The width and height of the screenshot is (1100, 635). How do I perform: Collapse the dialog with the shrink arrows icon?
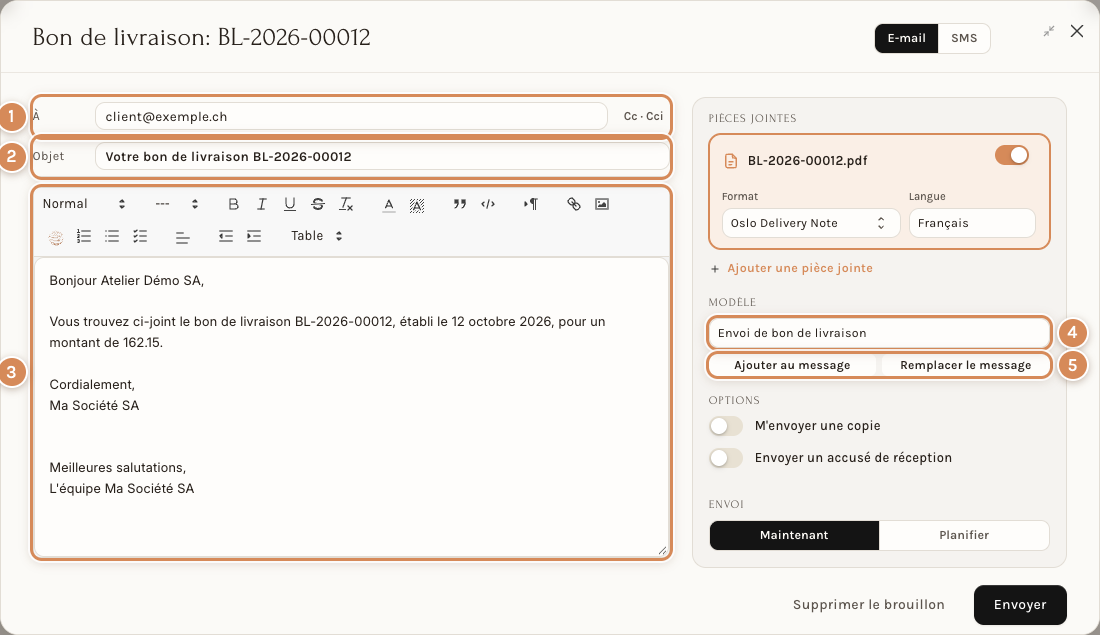point(1049,31)
